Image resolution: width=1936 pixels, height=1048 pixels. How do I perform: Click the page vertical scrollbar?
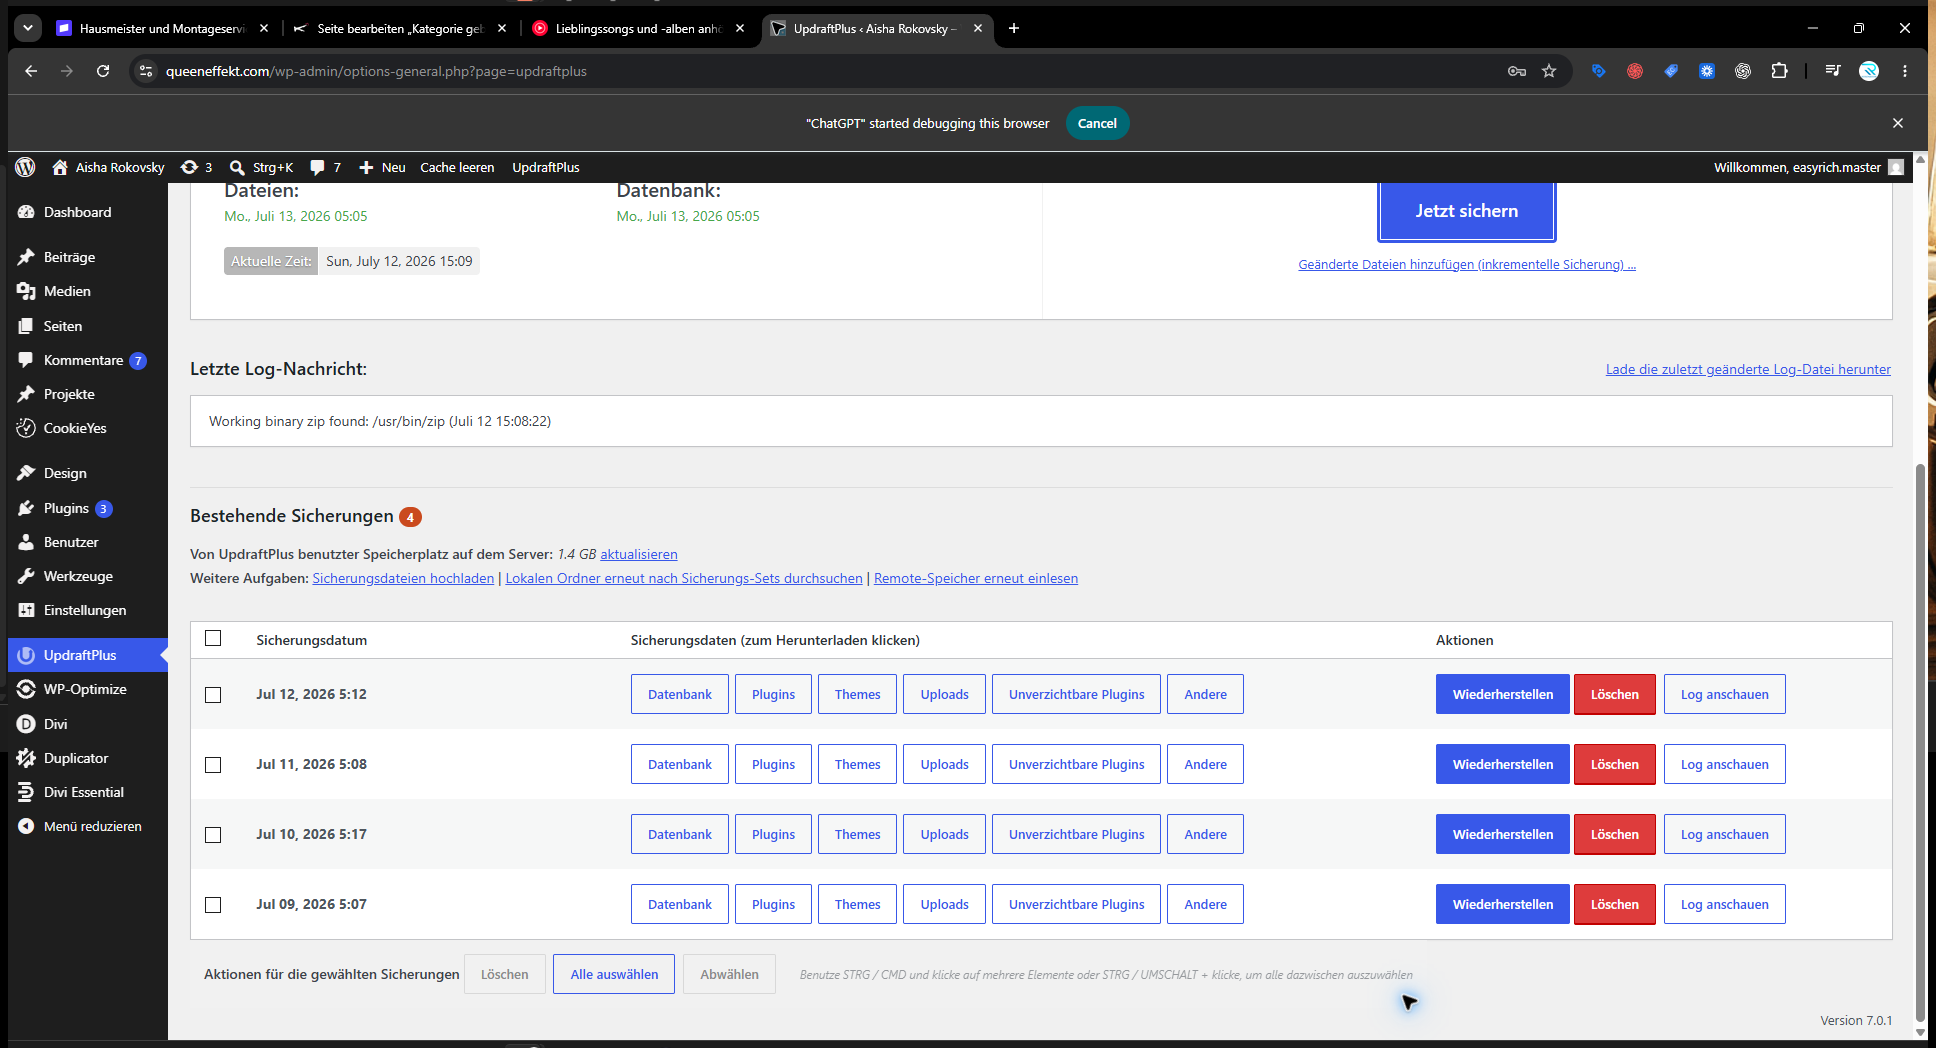pos(1920,745)
